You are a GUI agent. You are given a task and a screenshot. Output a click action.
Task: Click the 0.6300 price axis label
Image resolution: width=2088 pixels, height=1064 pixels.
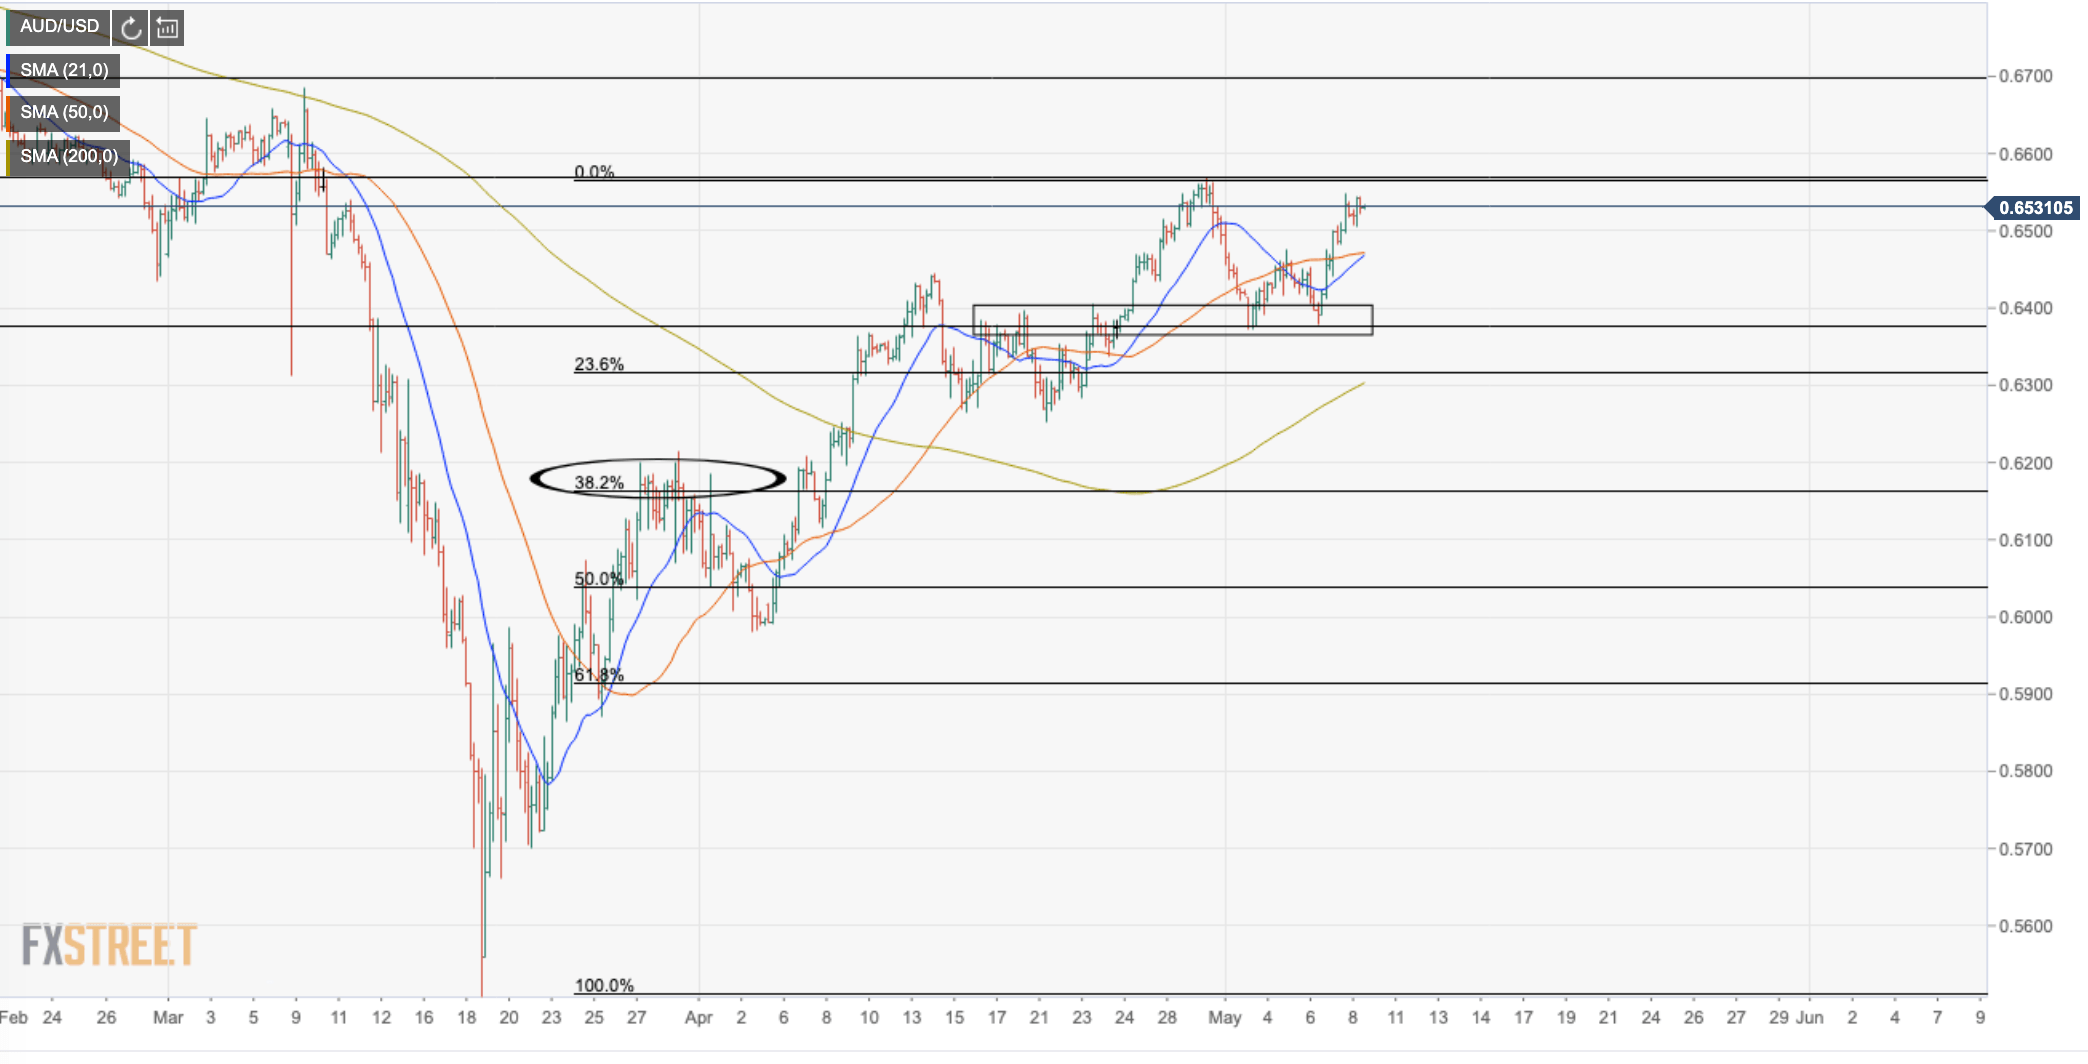[x=2026, y=385]
